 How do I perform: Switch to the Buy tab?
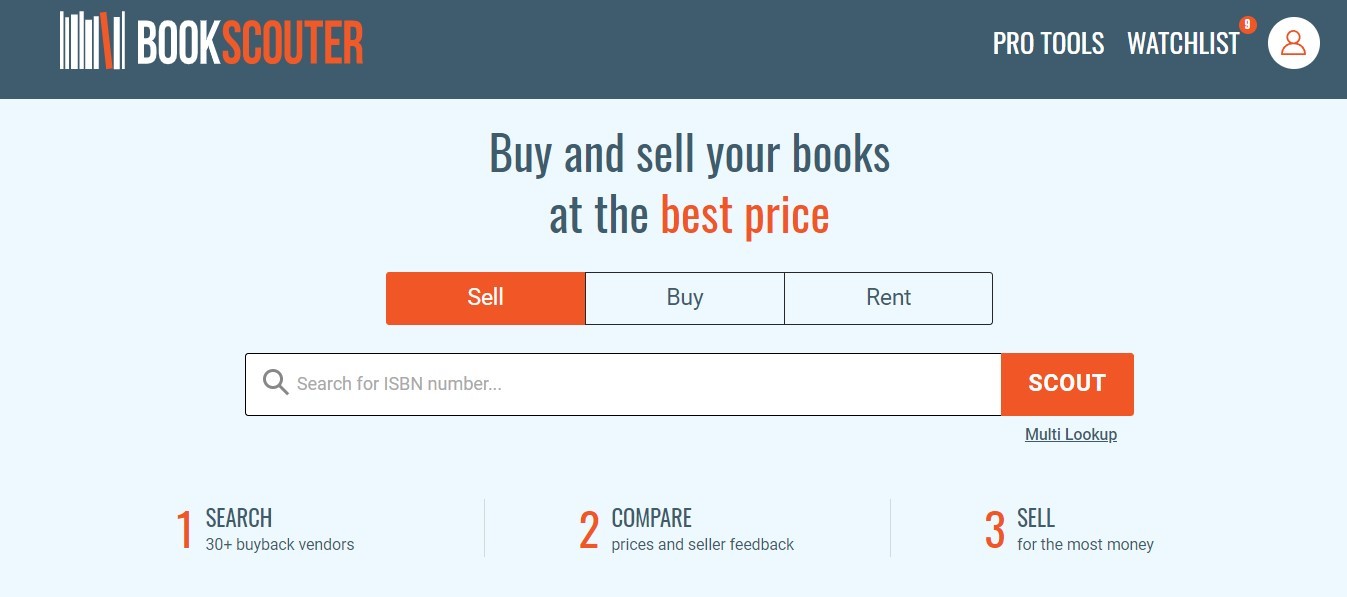684,297
